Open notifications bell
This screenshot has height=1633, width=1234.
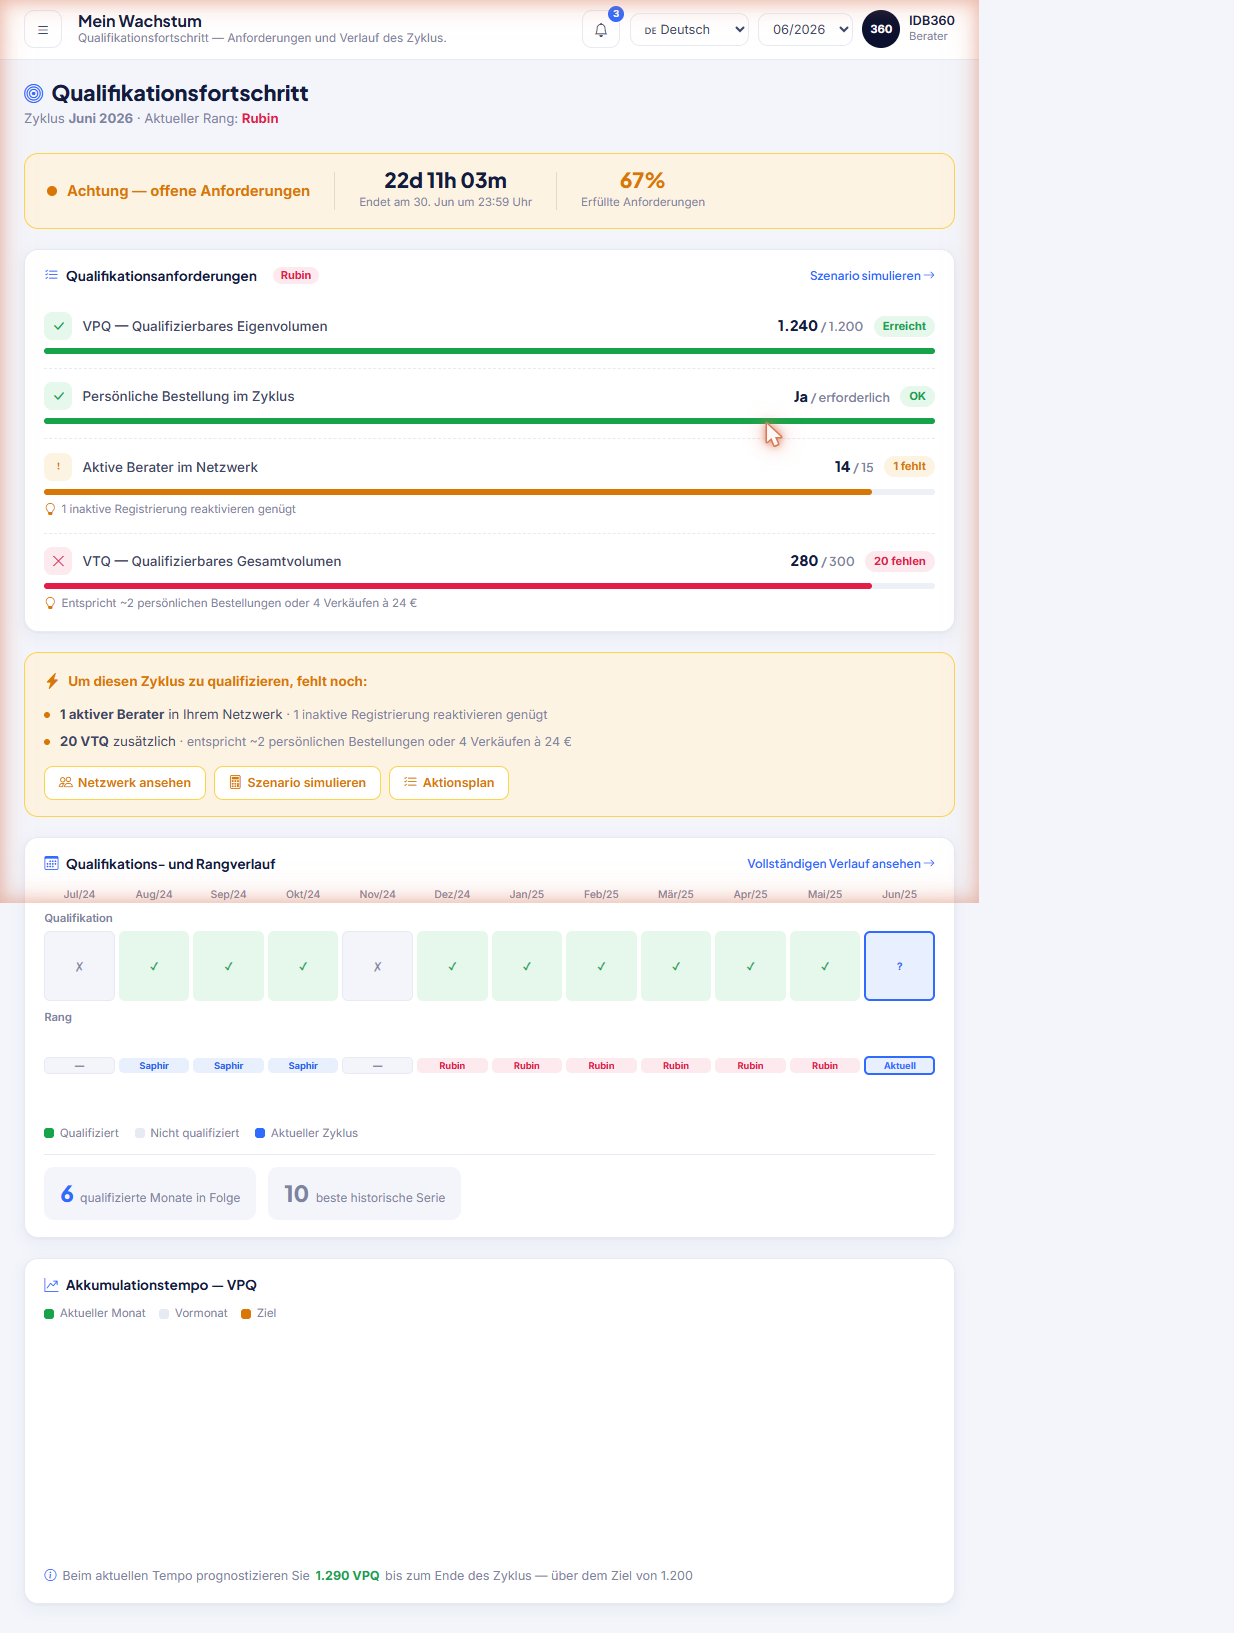pos(601,30)
